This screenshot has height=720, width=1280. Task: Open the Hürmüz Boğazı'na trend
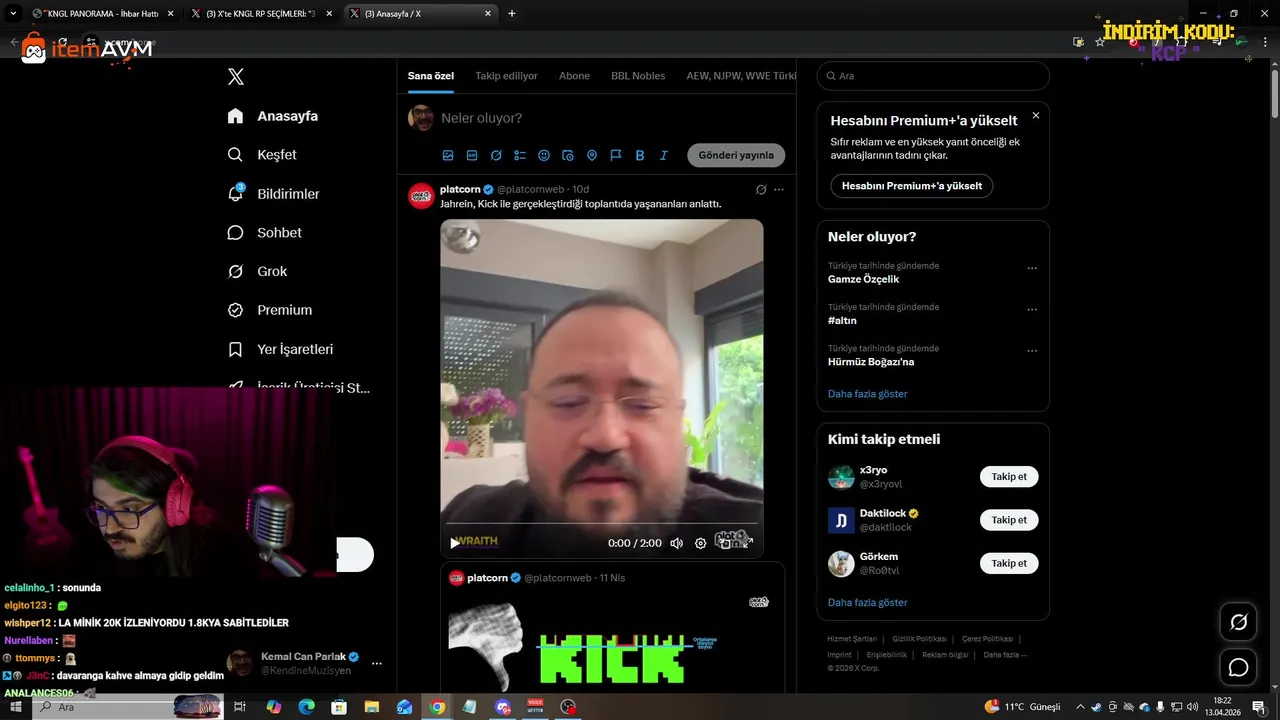(871, 362)
